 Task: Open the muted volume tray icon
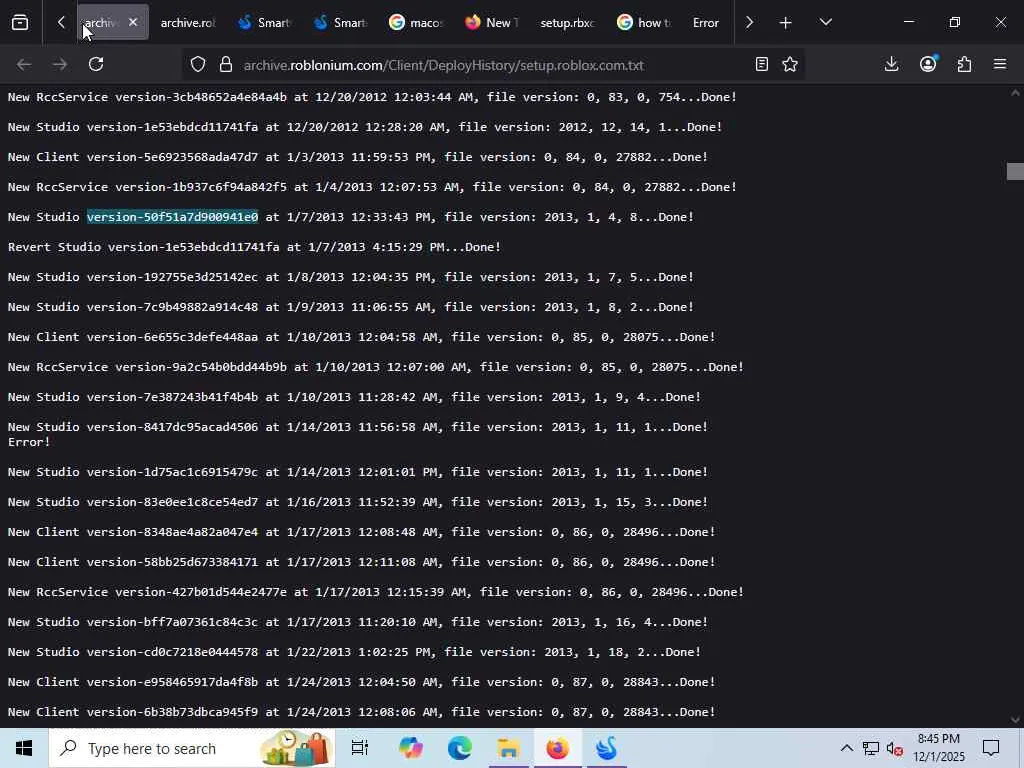tap(895, 748)
